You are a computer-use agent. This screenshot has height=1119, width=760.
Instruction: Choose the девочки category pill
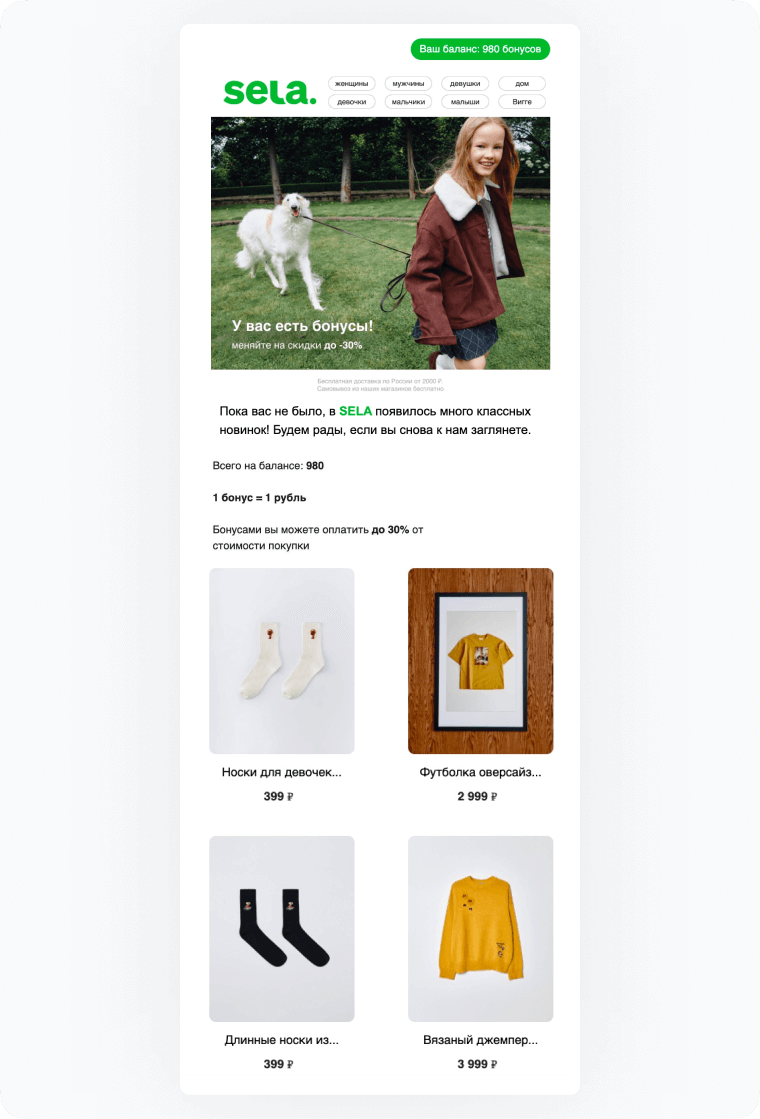coord(352,102)
